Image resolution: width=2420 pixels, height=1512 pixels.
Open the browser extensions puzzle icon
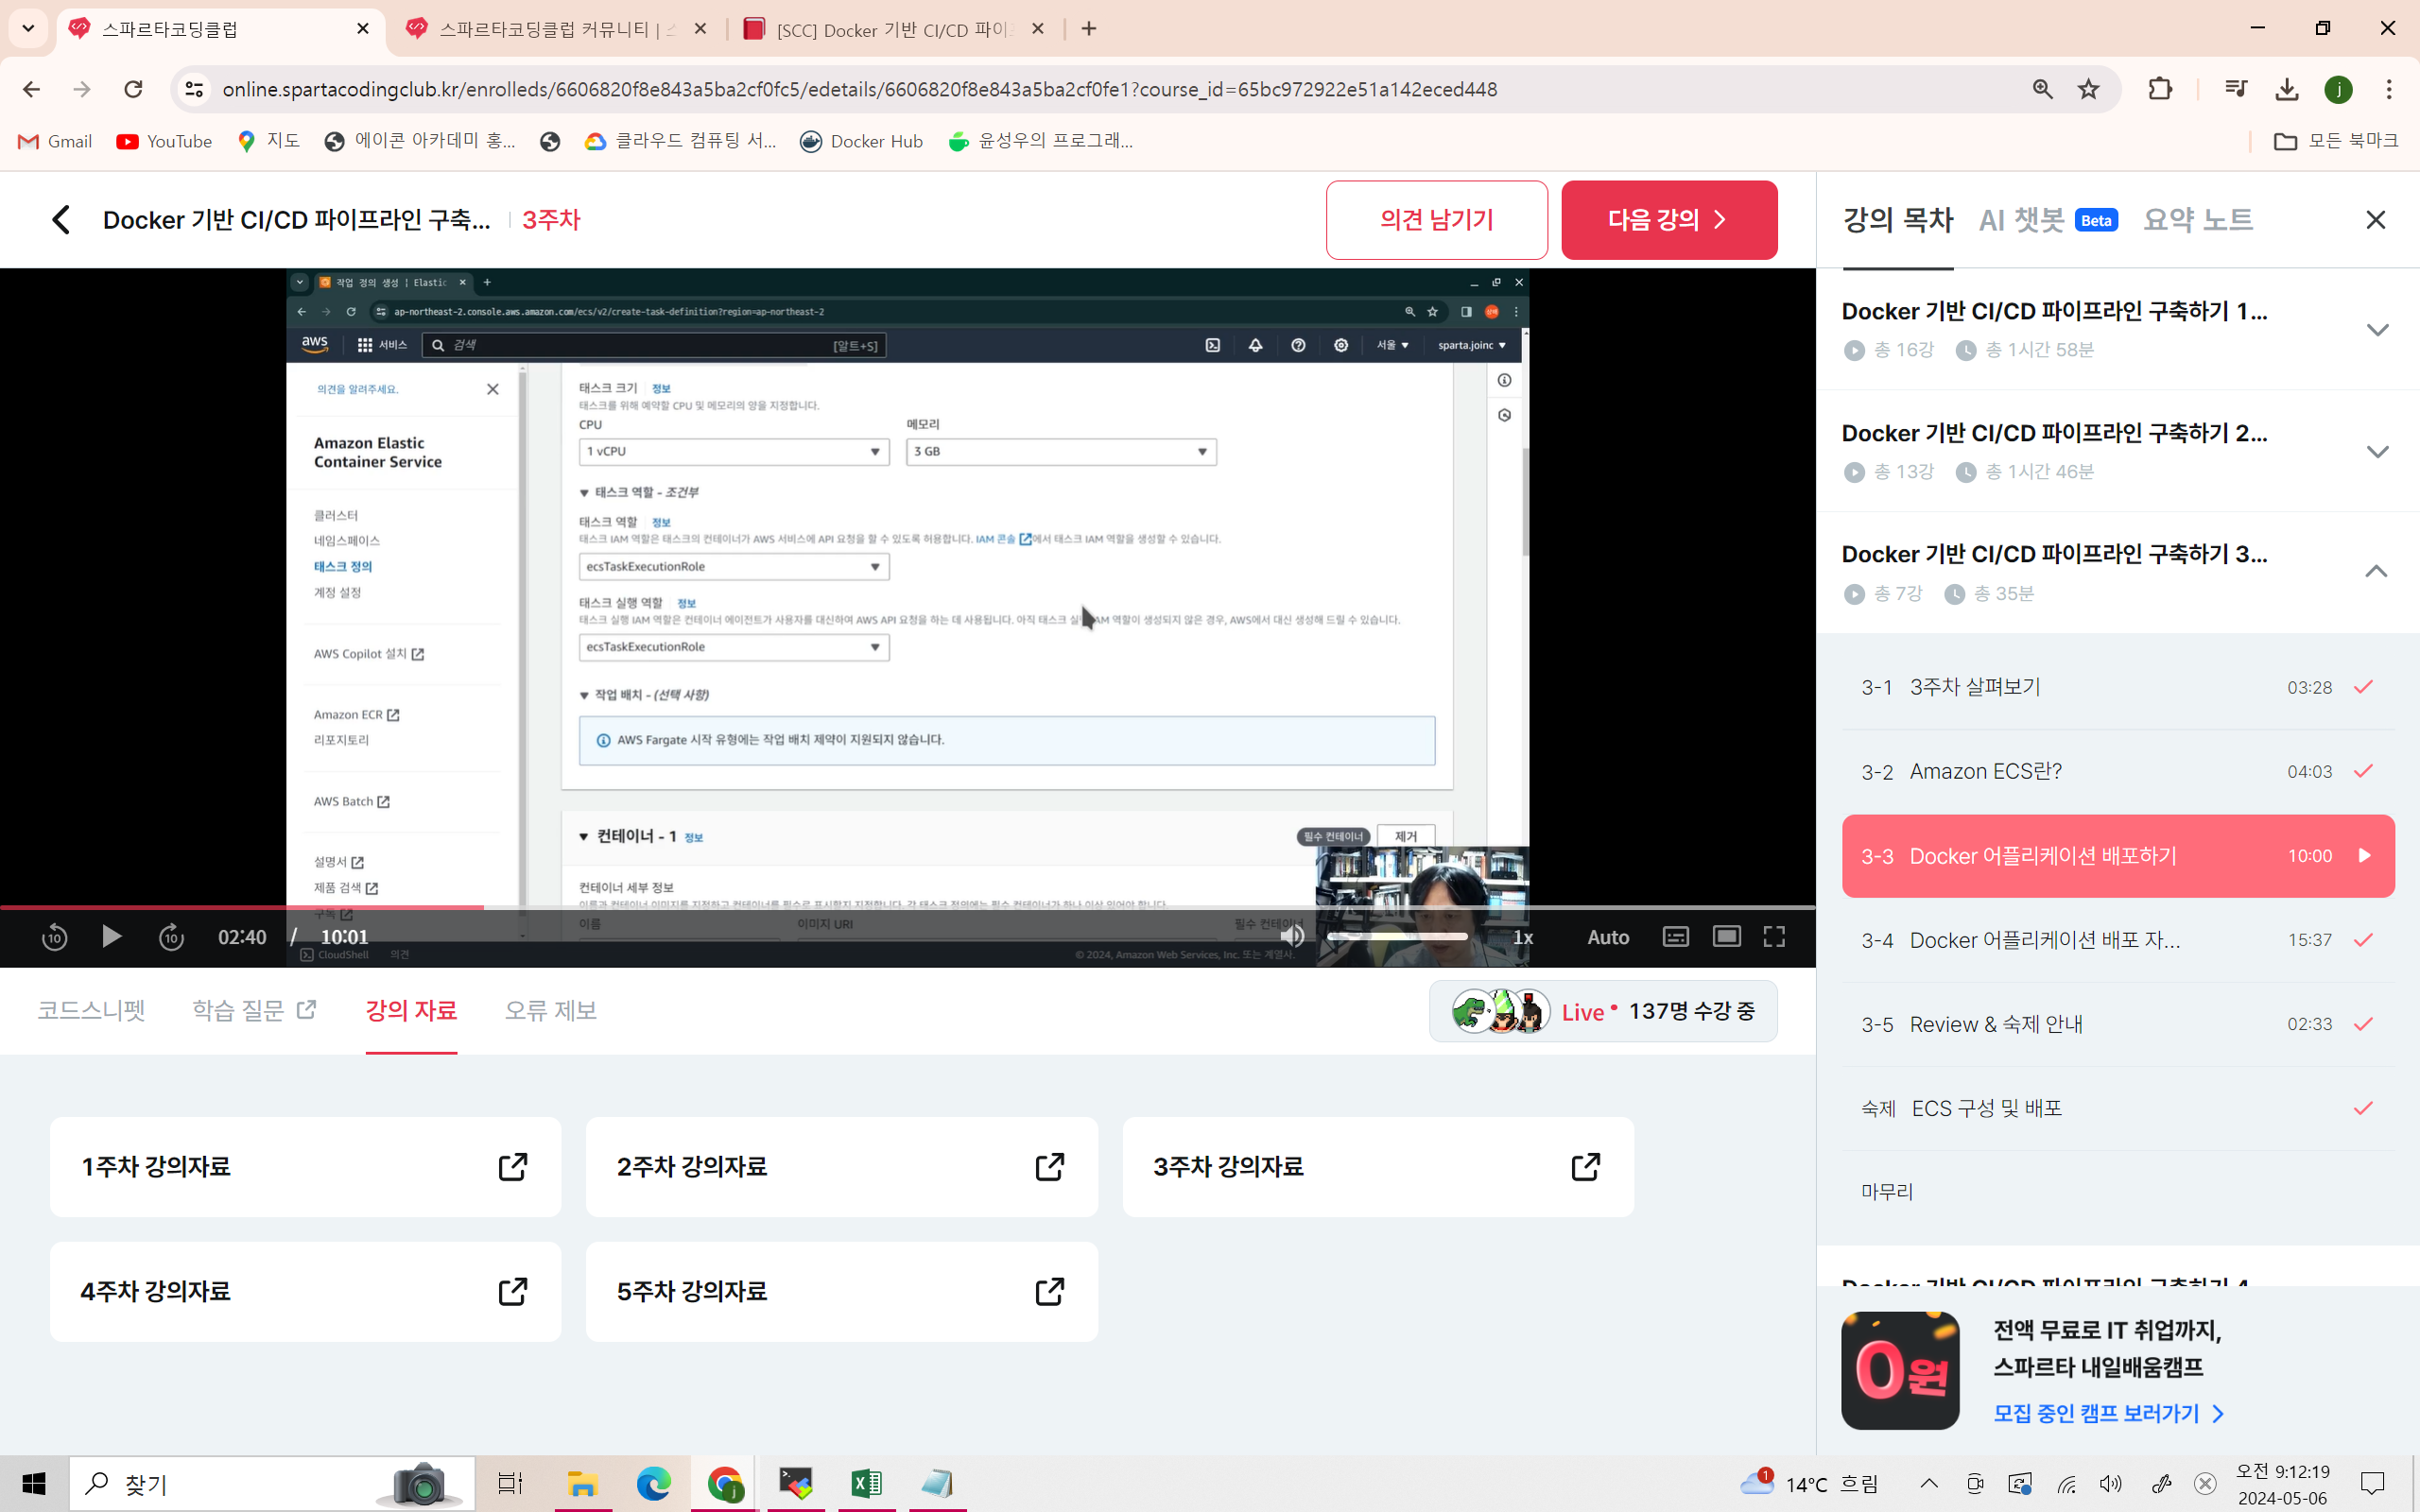point(2160,89)
